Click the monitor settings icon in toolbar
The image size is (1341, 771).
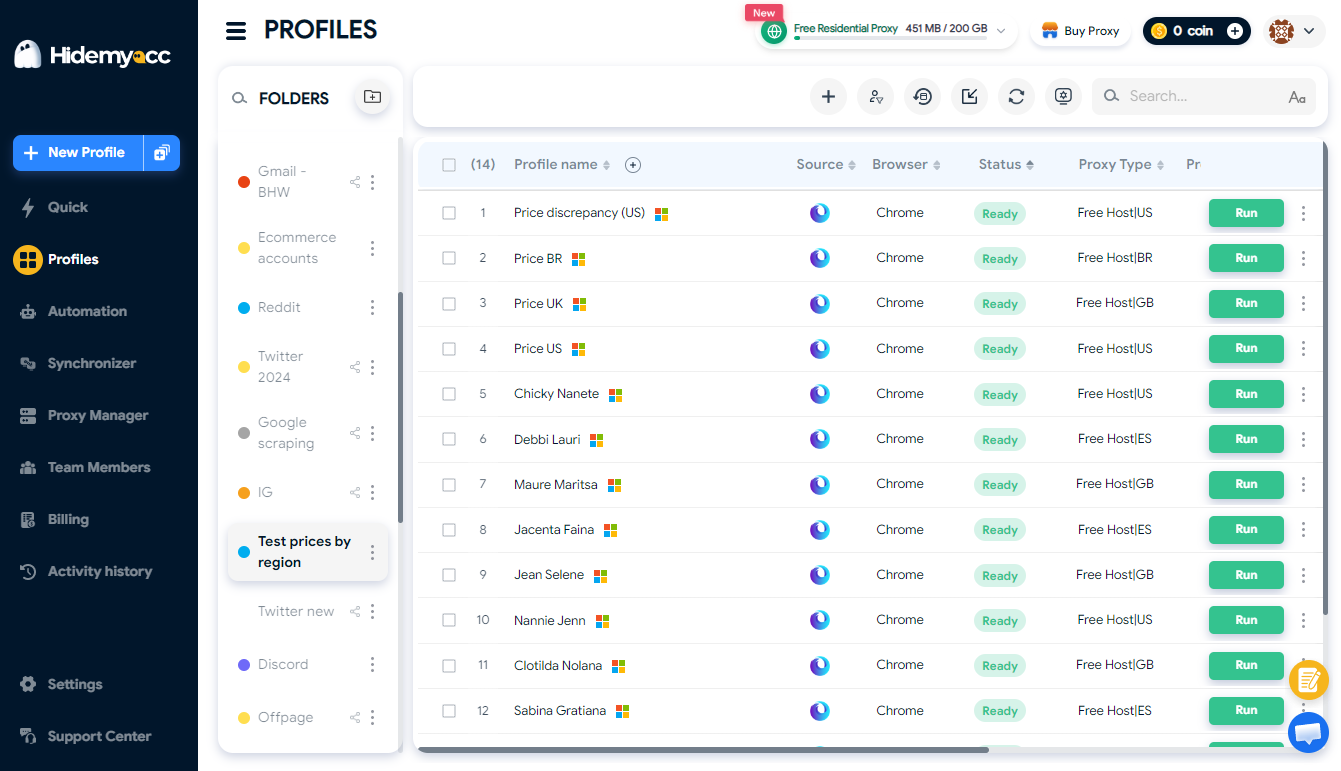click(1063, 96)
